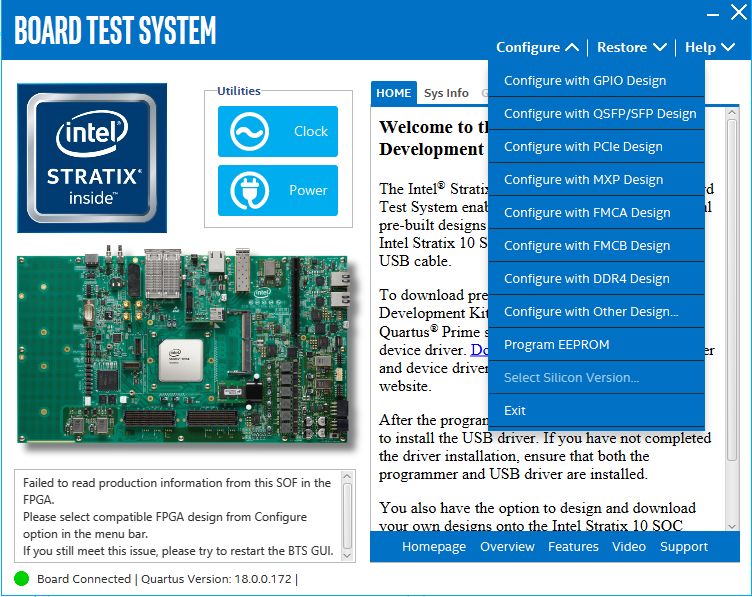Viewport: 752px width, 597px height.
Task: Open the Overview link
Action: click(x=507, y=547)
